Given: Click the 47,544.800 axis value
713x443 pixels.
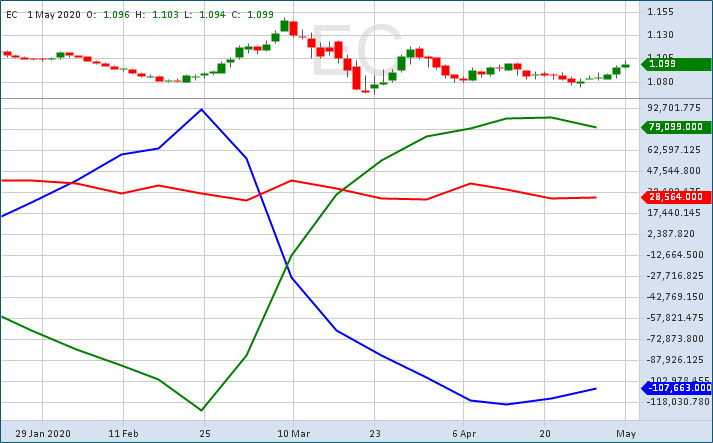Looking at the screenshot, I should tap(674, 171).
